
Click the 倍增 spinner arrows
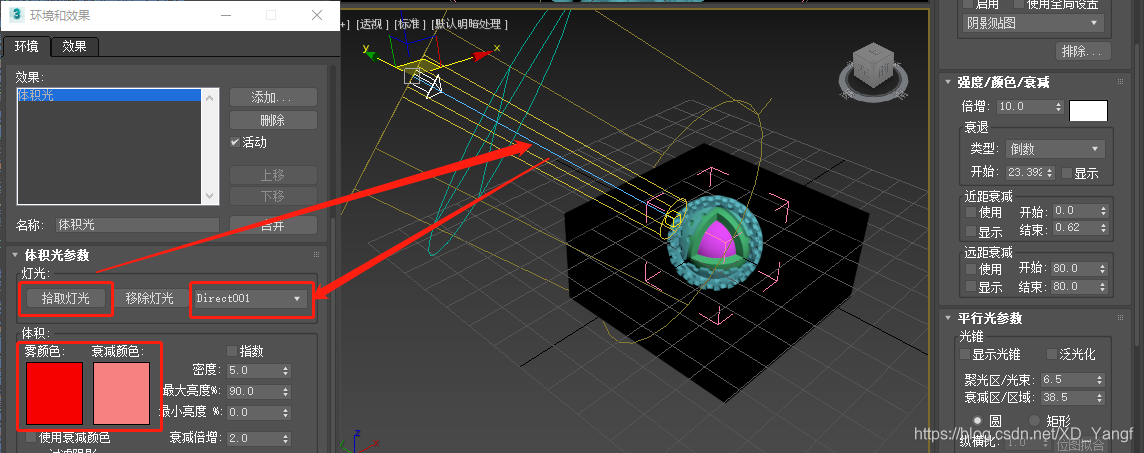tap(1059, 107)
